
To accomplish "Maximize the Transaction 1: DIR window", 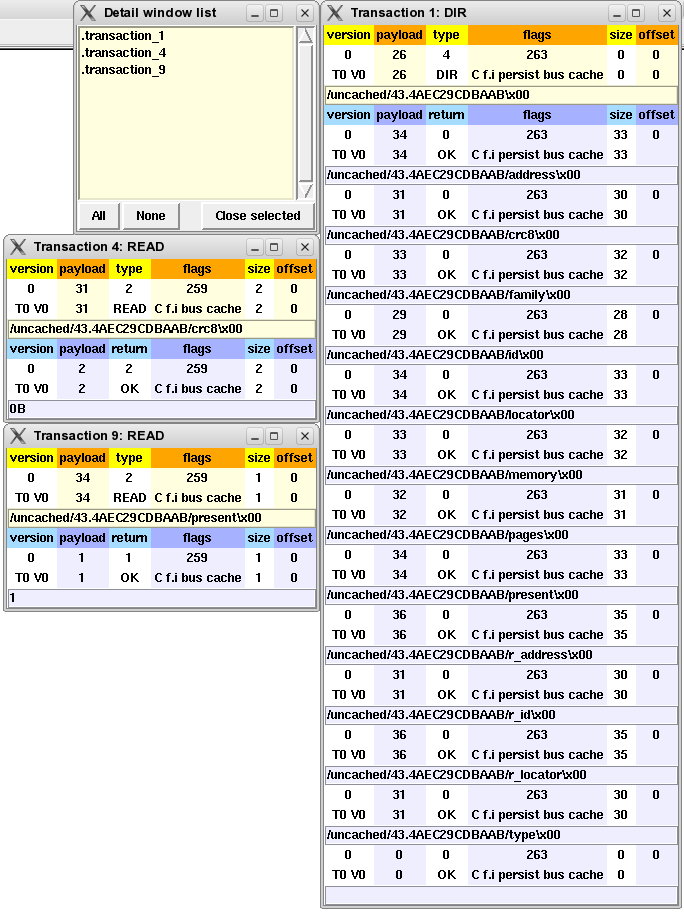I will [637, 13].
